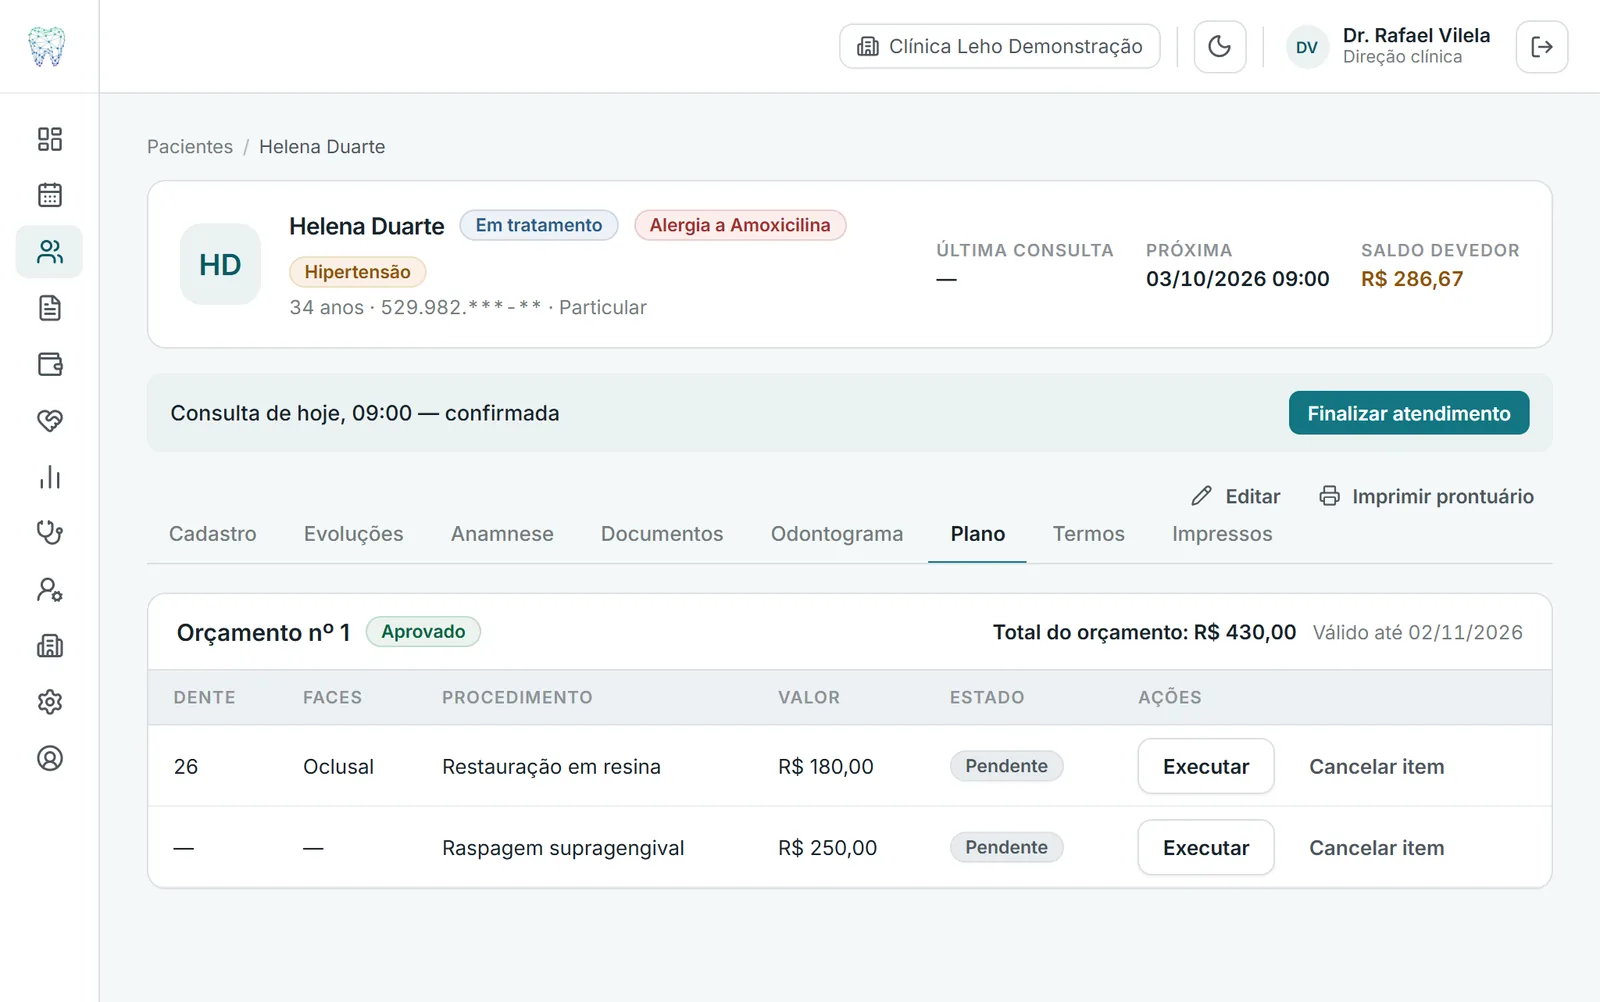Click the saldo devedor R$ 286,67 value
The width and height of the screenshot is (1600, 1002).
1412,279
